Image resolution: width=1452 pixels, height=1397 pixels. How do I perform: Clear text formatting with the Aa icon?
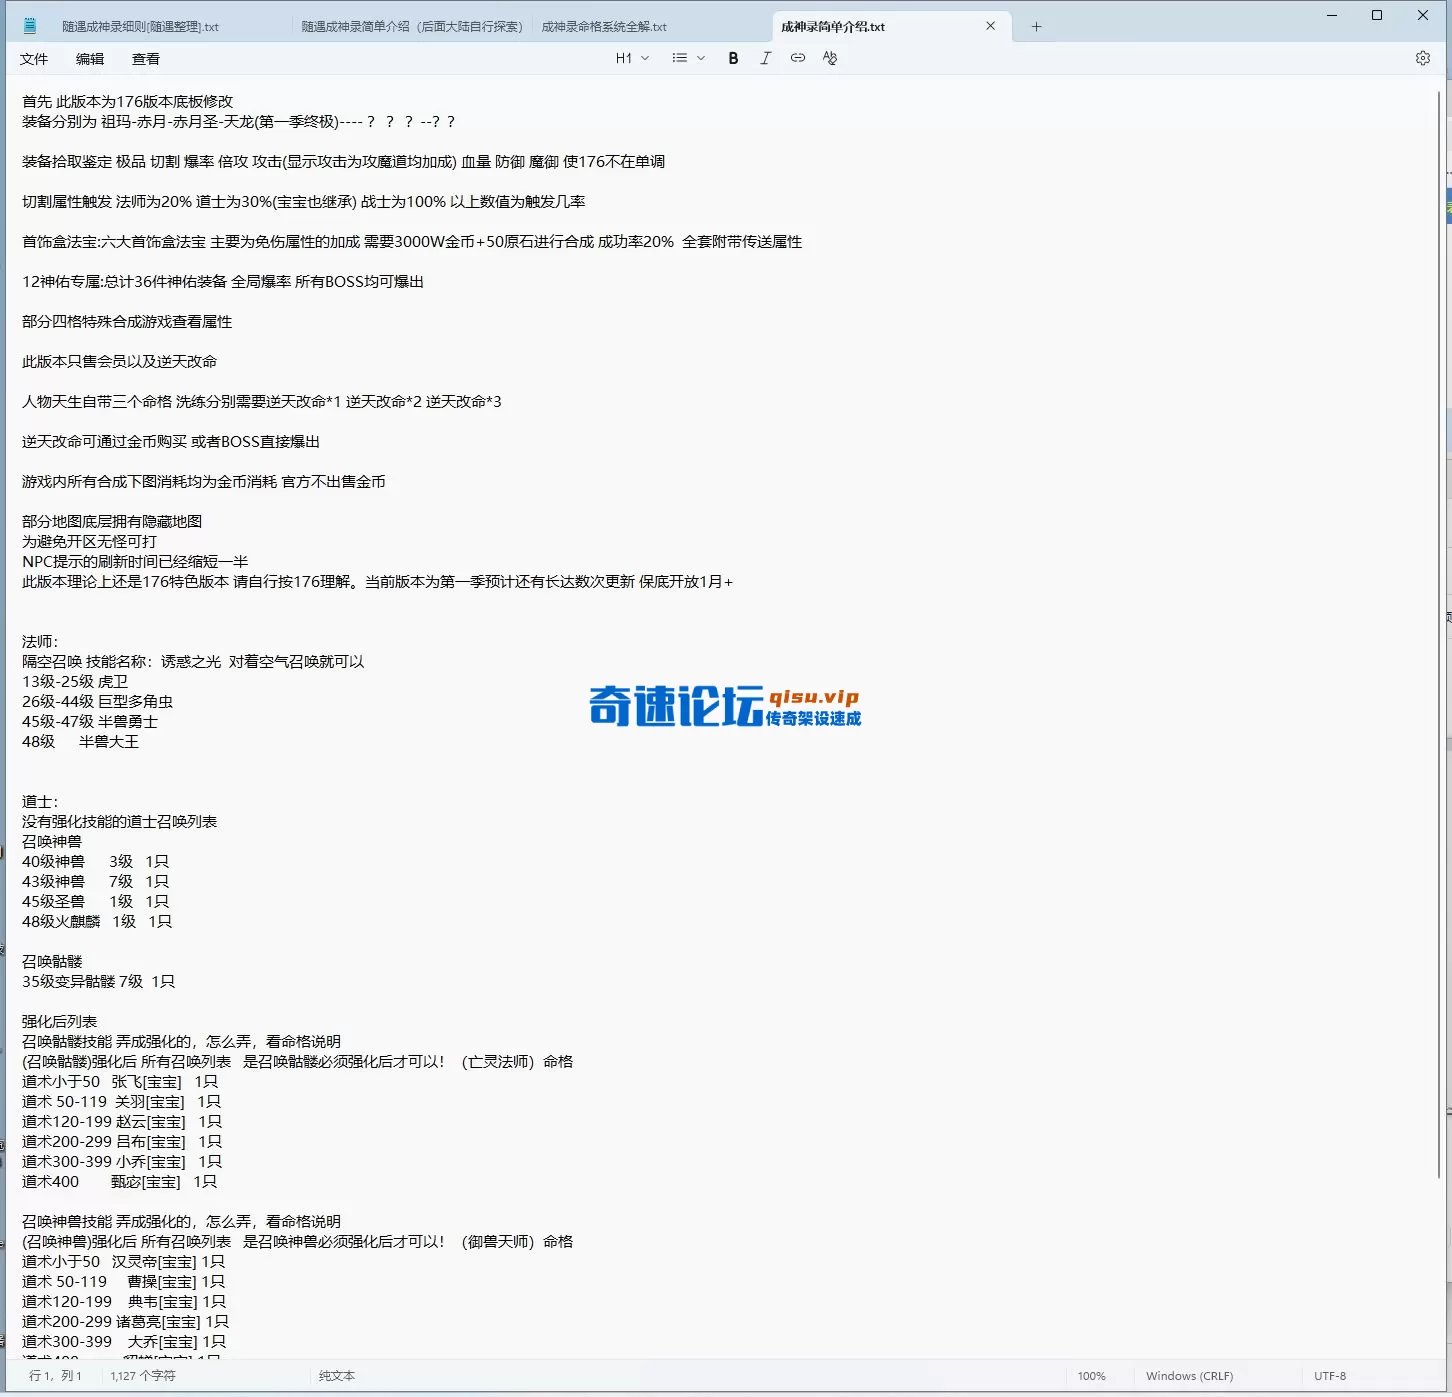click(x=829, y=58)
